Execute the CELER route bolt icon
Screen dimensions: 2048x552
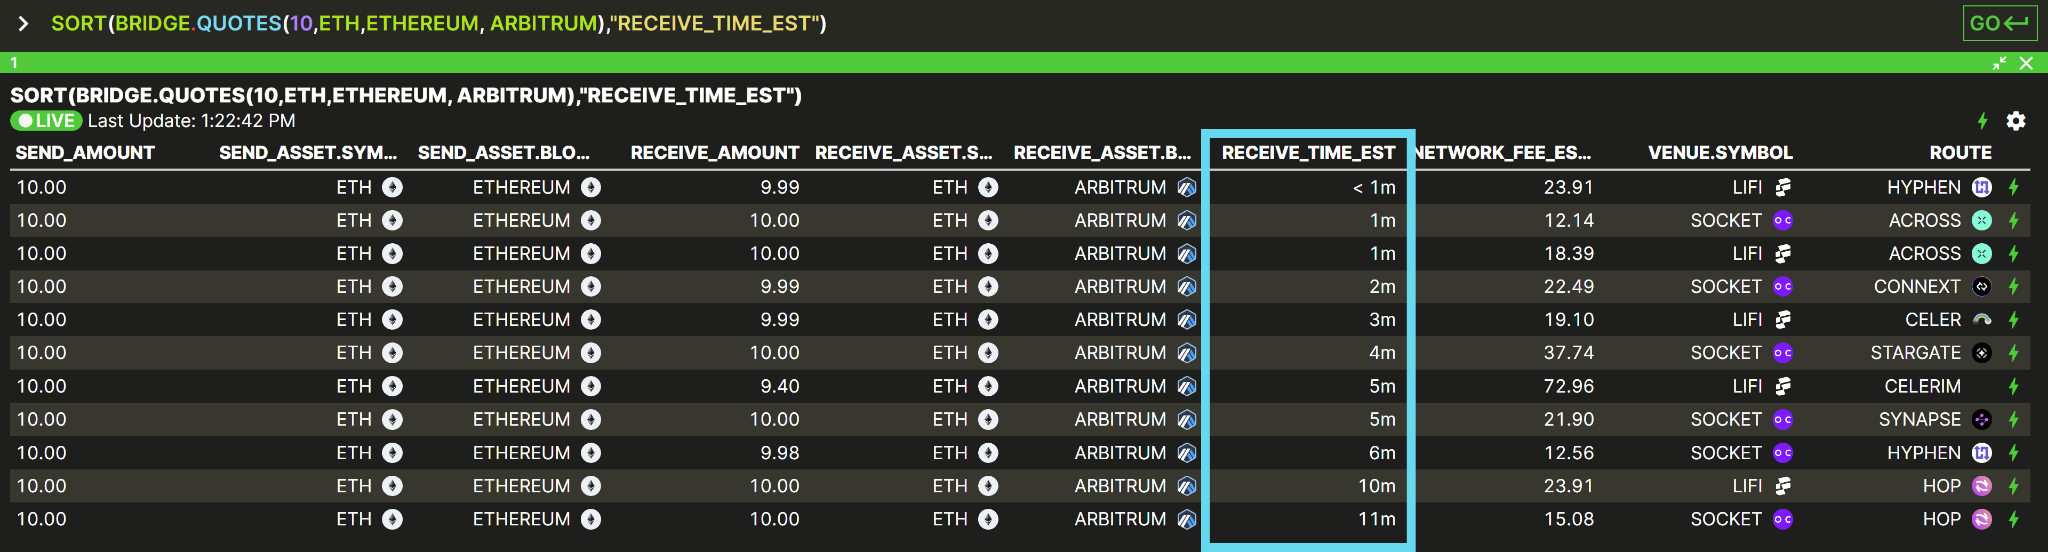tap(2013, 320)
